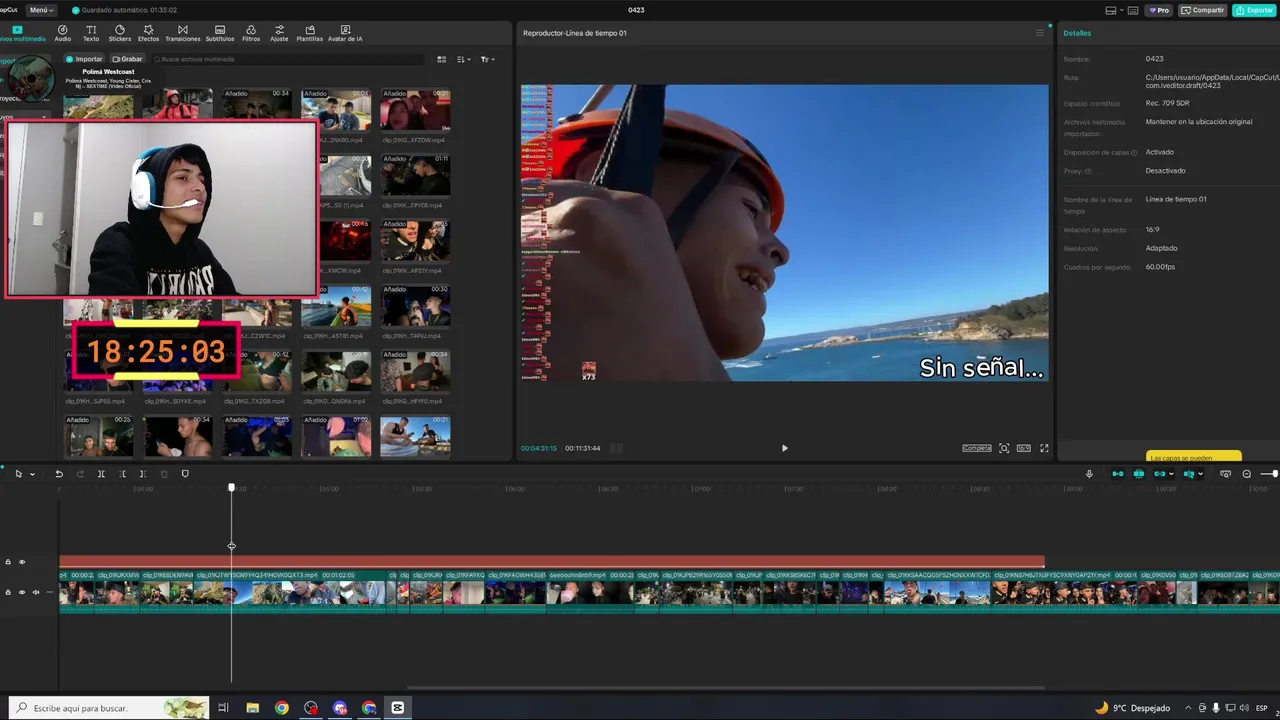The width and height of the screenshot is (1280, 720).
Task: Hide the red overlay track with eye icon
Action: click(x=22, y=562)
